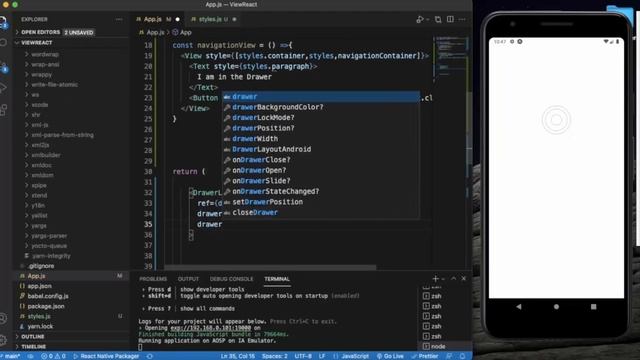Click the Prettier status bar button

click(424, 356)
